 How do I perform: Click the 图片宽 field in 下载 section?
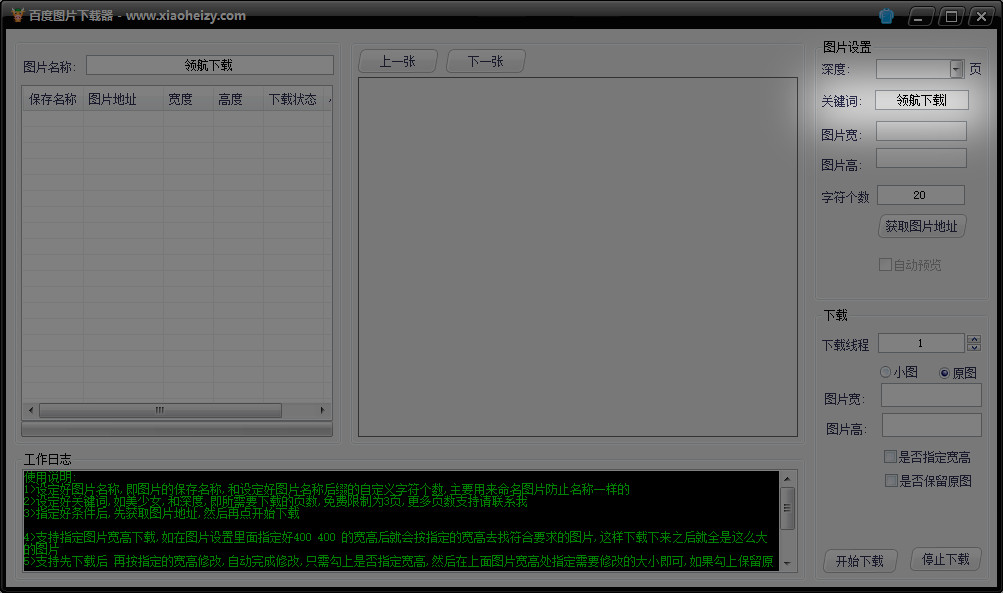tap(931, 395)
